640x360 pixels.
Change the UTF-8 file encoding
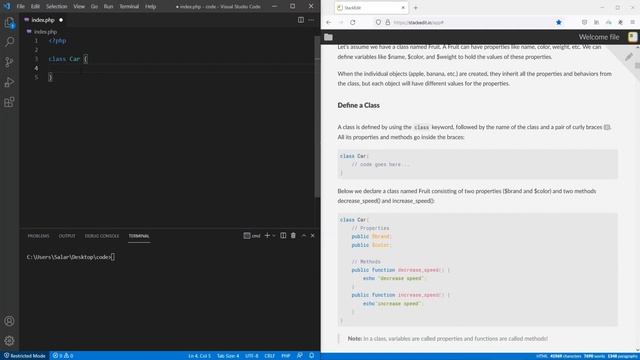tap(251, 356)
